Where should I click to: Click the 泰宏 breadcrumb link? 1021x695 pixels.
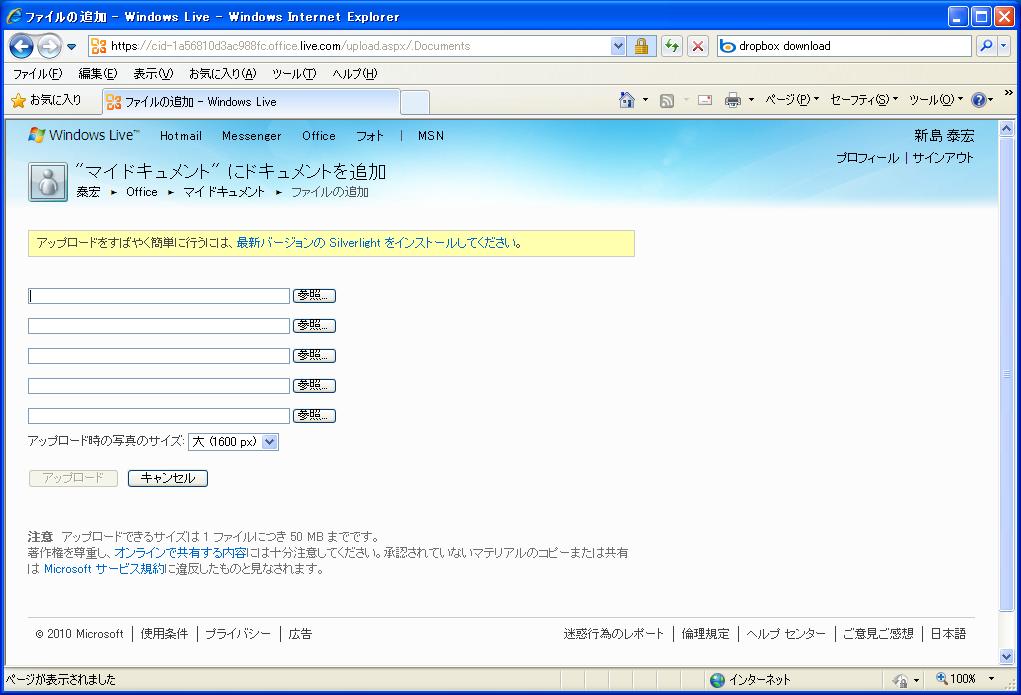(x=89, y=192)
